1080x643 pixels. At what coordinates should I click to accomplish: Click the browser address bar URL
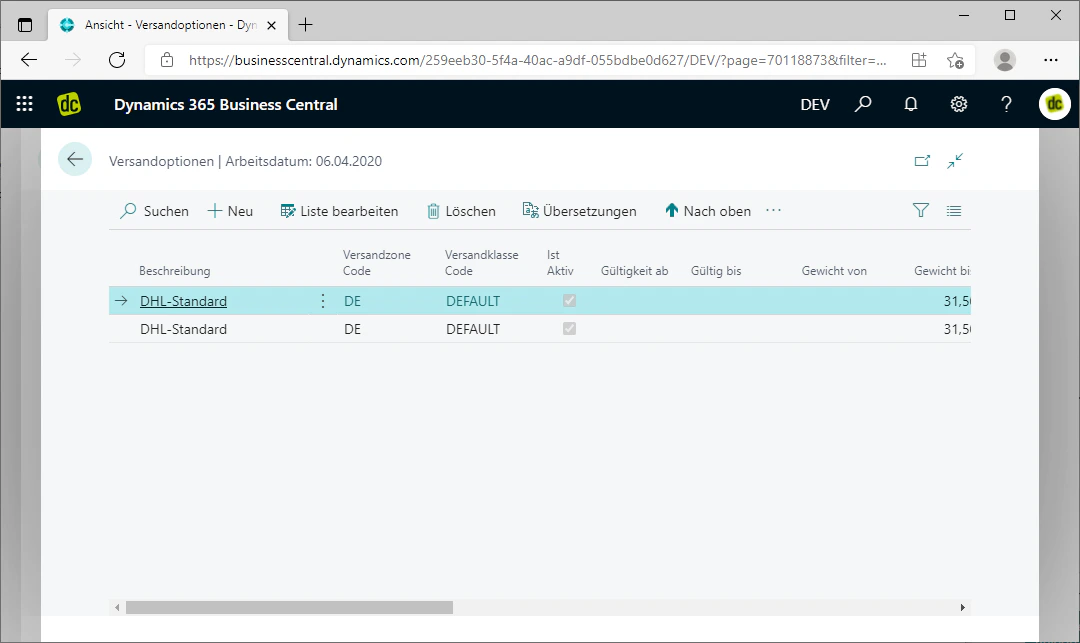(537, 60)
